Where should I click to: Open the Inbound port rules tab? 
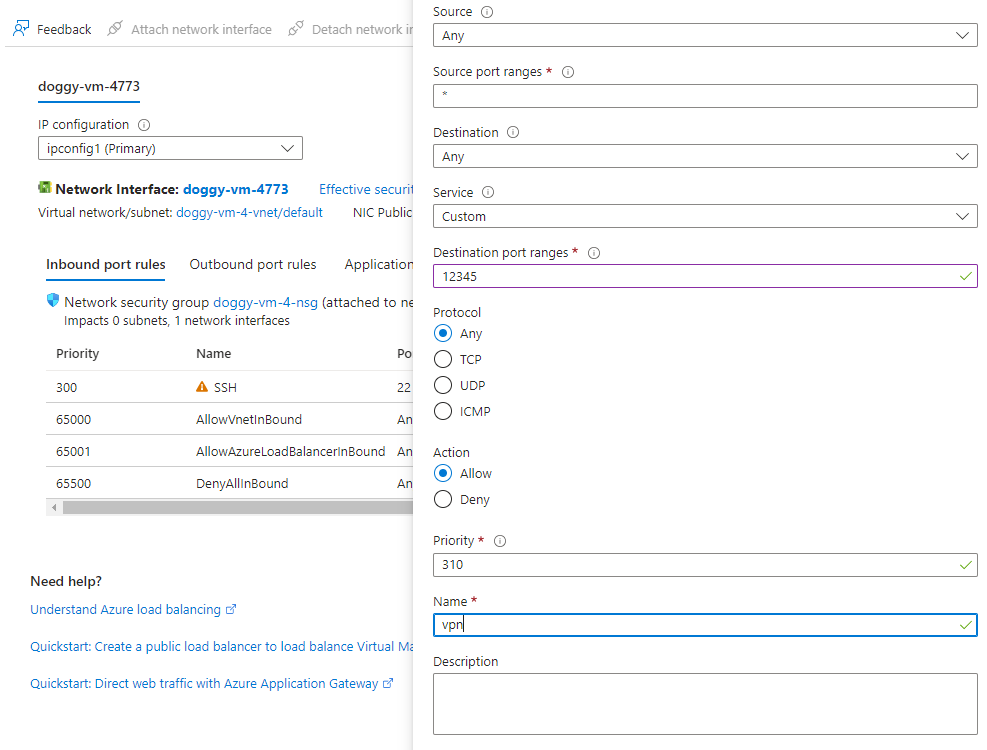pos(105,264)
